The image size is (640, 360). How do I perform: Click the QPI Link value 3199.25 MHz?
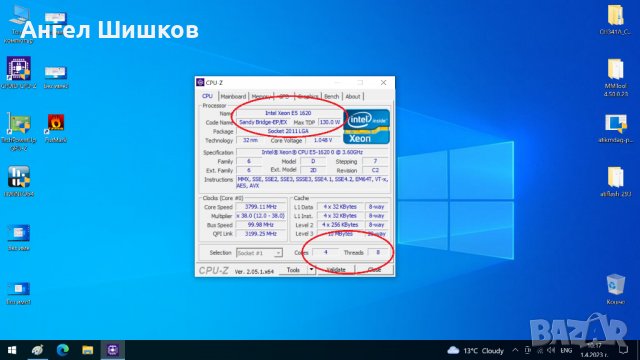[260, 234]
